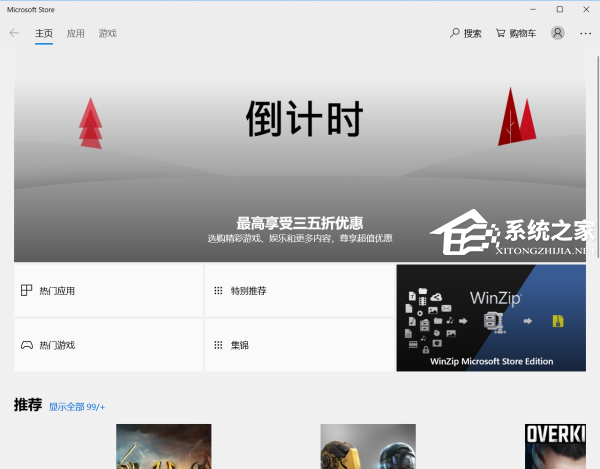
Task: Open the first recommended game thumbnail
Action: point(164,446)
